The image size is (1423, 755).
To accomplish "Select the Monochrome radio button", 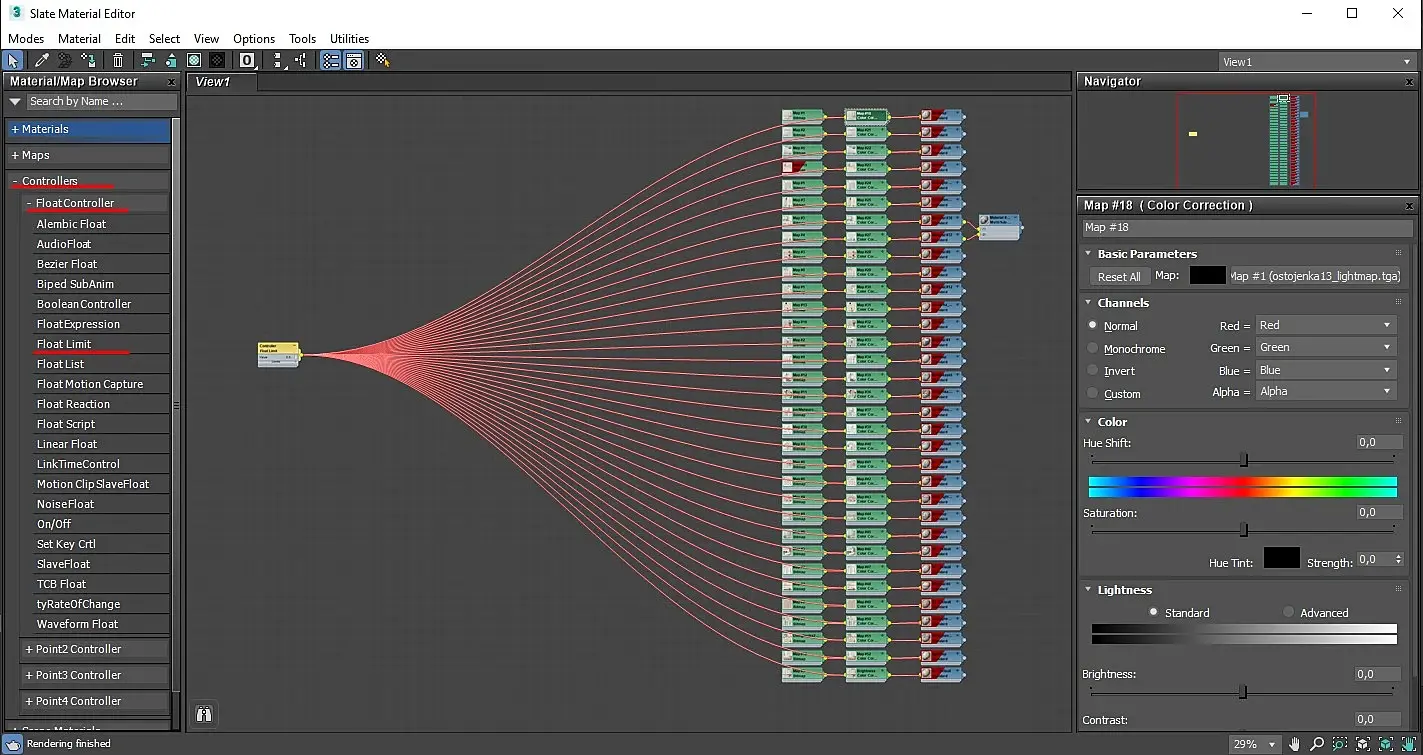I will click(1093, 348).
